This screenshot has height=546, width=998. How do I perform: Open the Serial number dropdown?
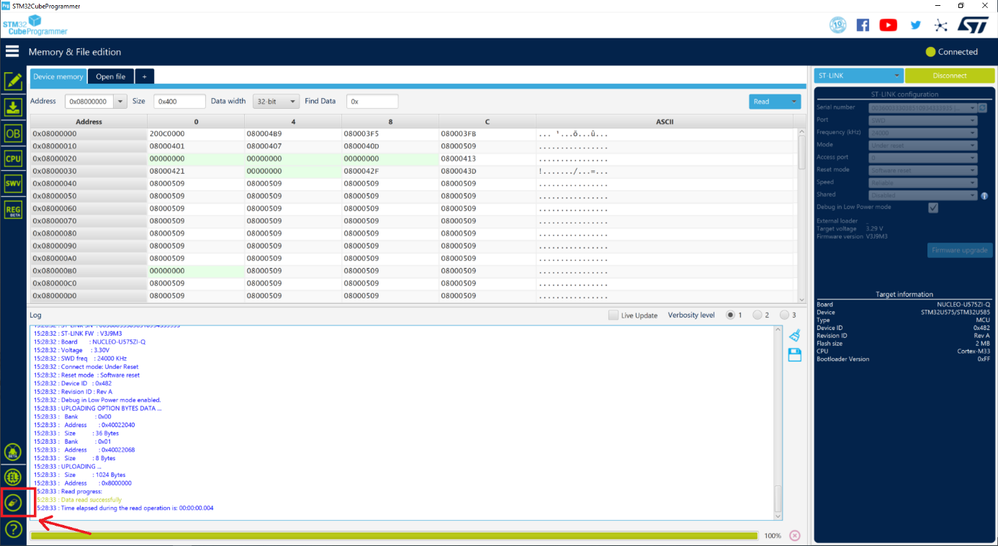tap(922, 108)
